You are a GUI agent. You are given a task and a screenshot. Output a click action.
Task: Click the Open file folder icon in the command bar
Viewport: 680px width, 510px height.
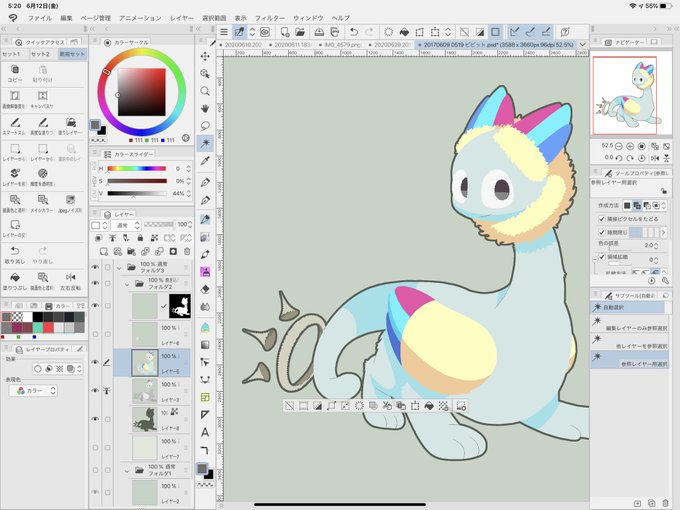300,32
